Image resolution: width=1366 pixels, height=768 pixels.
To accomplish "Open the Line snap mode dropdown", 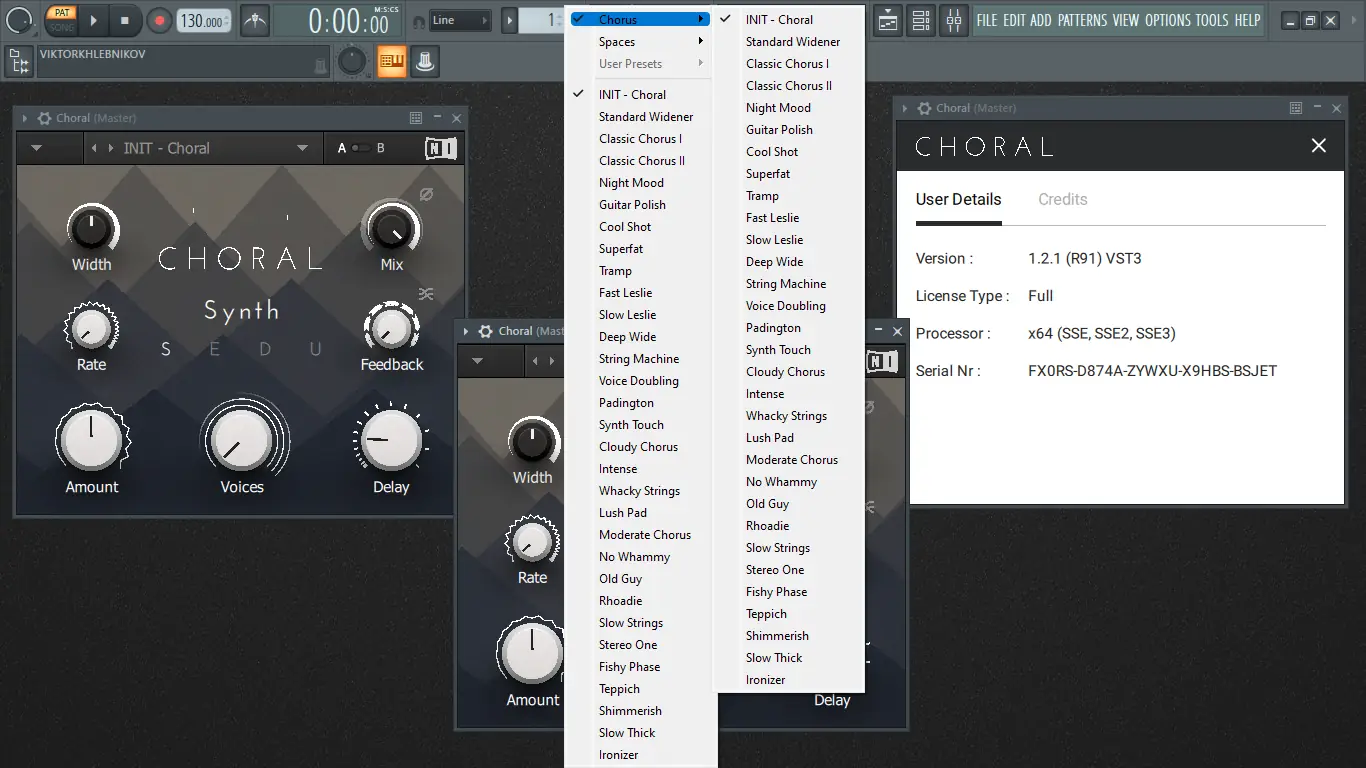I will 460,19.
